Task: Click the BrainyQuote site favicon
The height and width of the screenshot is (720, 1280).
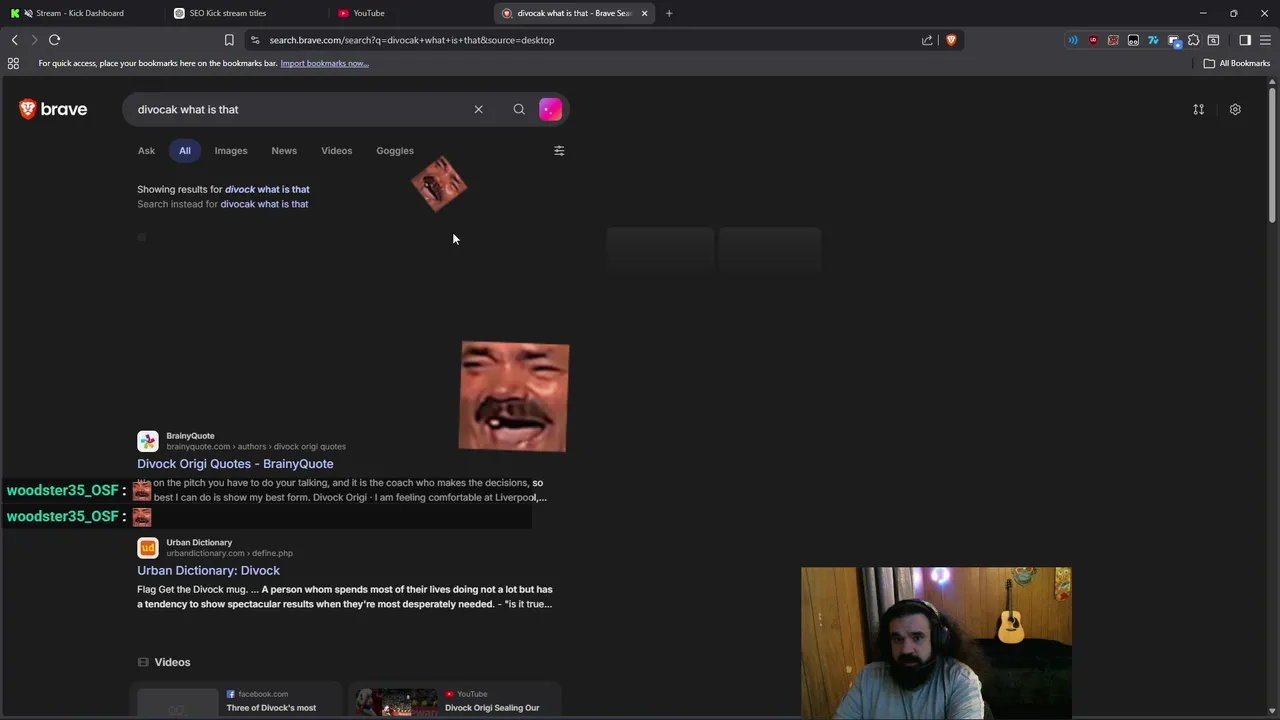Action: pyautogui.click(x=148, y=441)
